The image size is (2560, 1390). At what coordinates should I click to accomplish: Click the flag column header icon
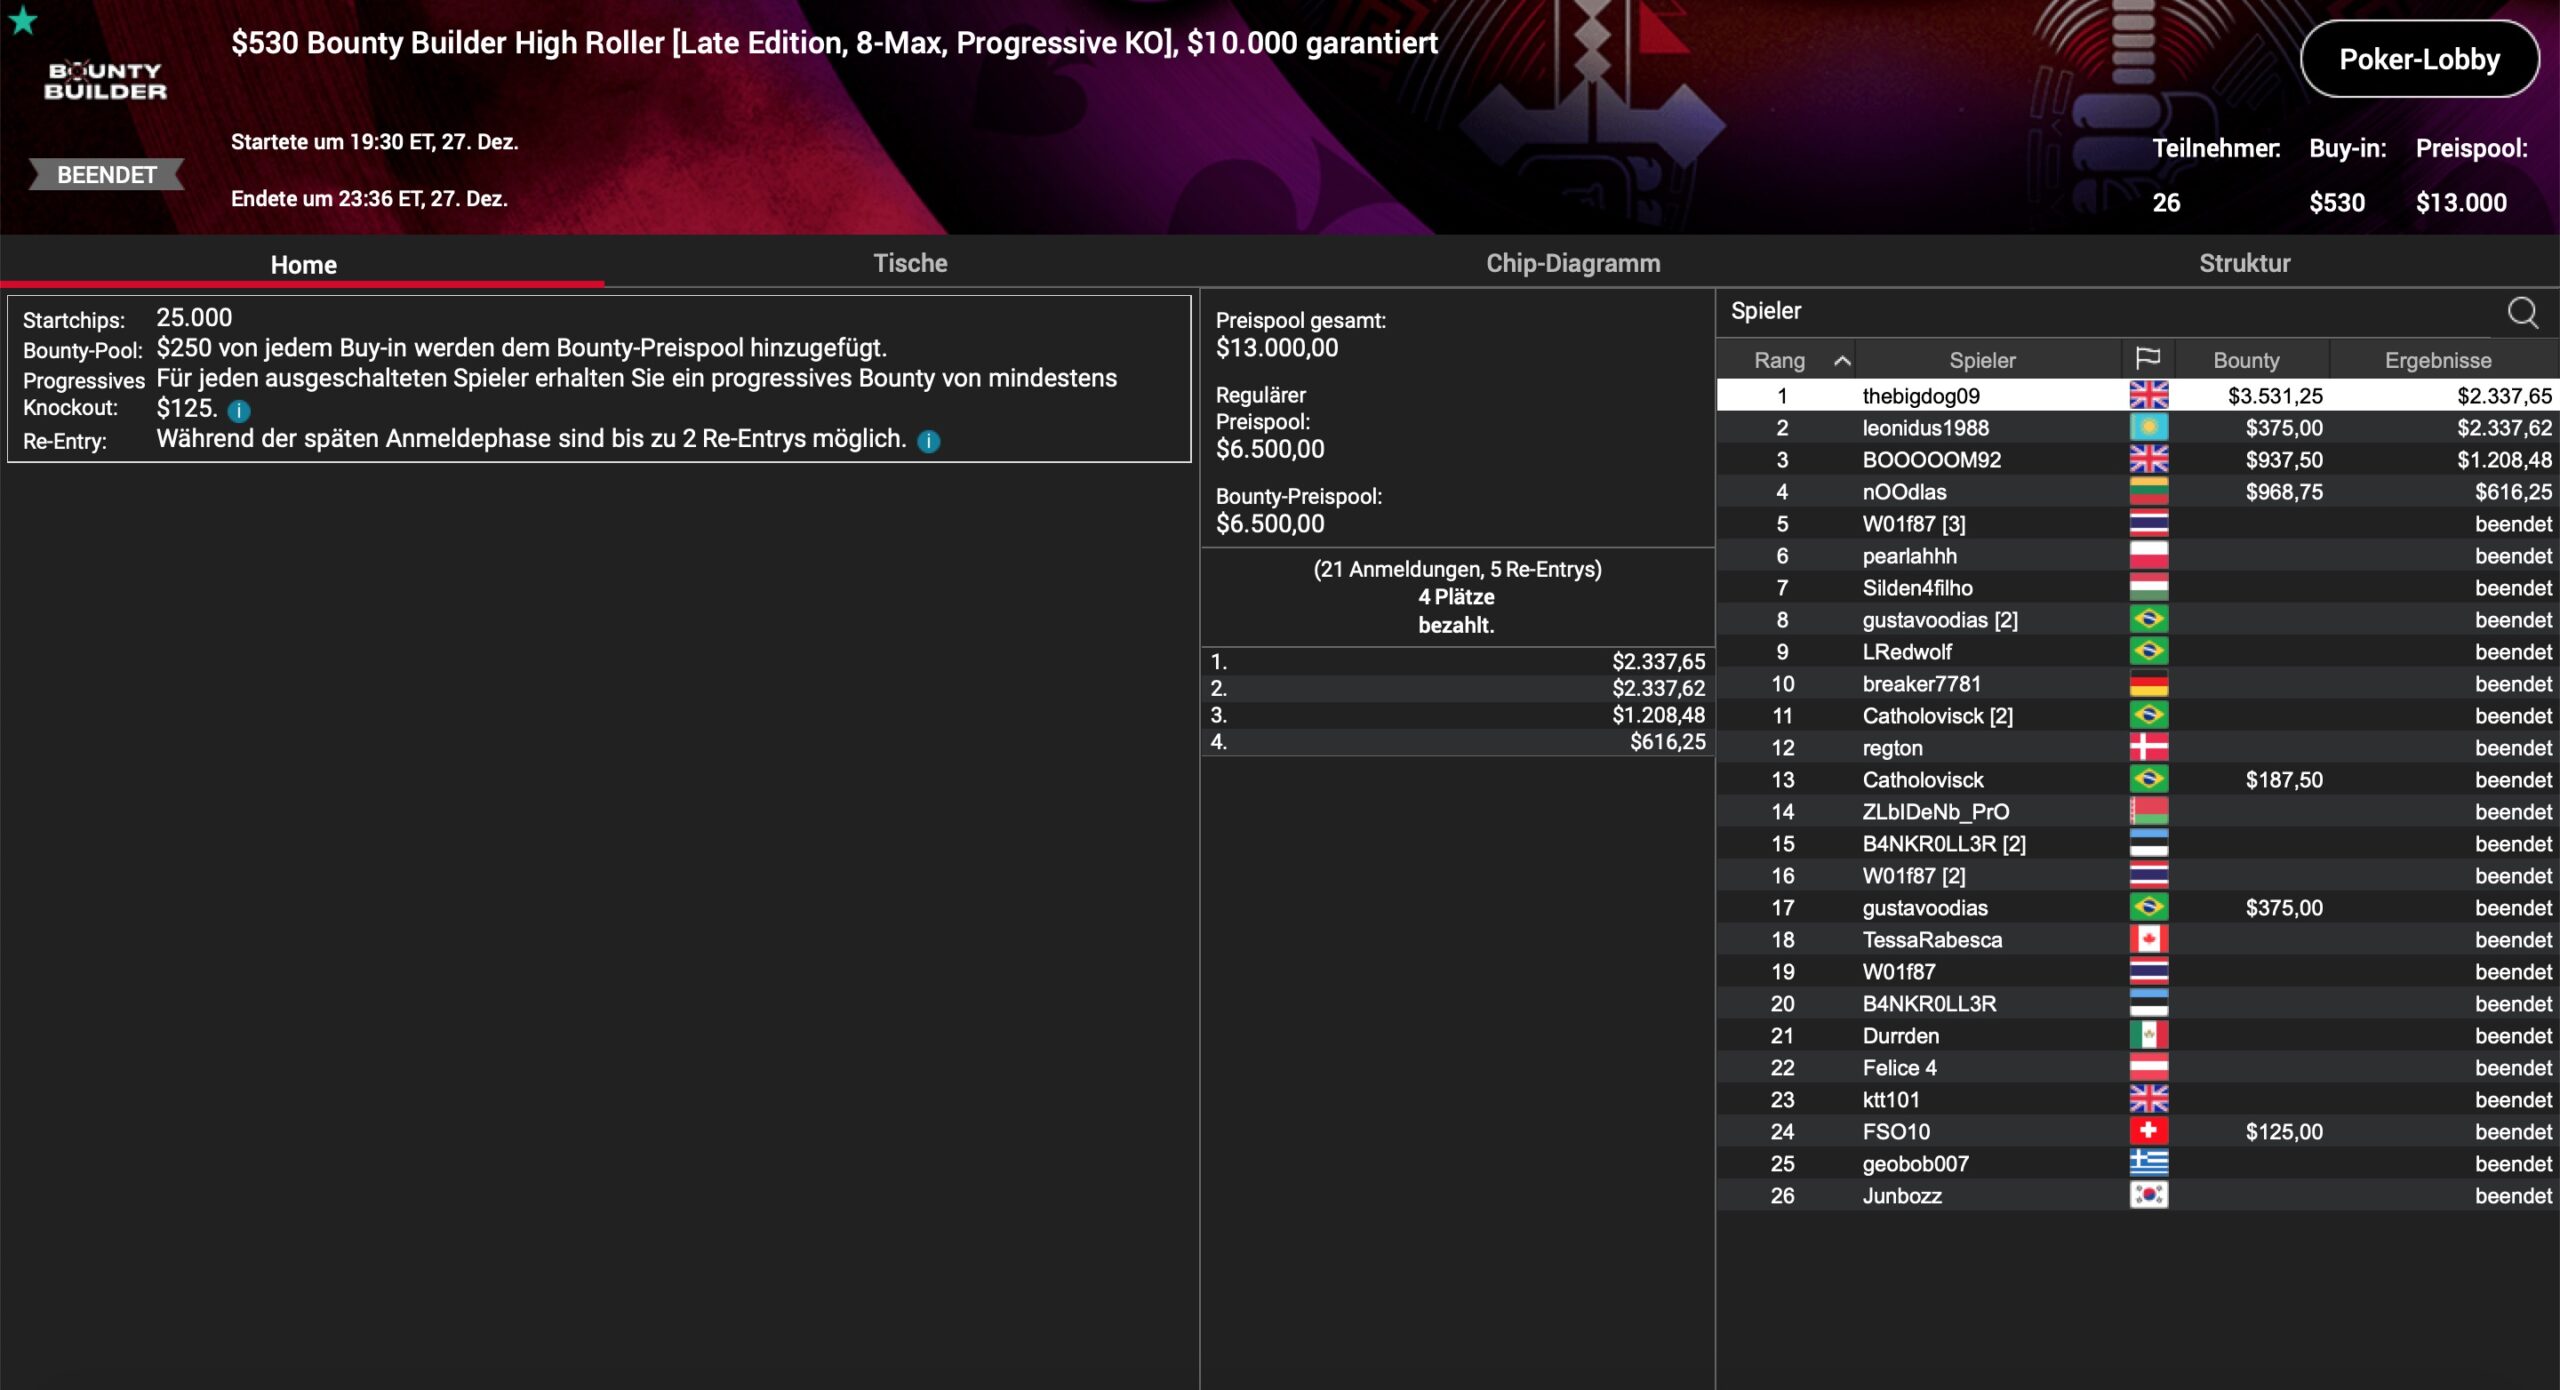[x=2147, y=359]
